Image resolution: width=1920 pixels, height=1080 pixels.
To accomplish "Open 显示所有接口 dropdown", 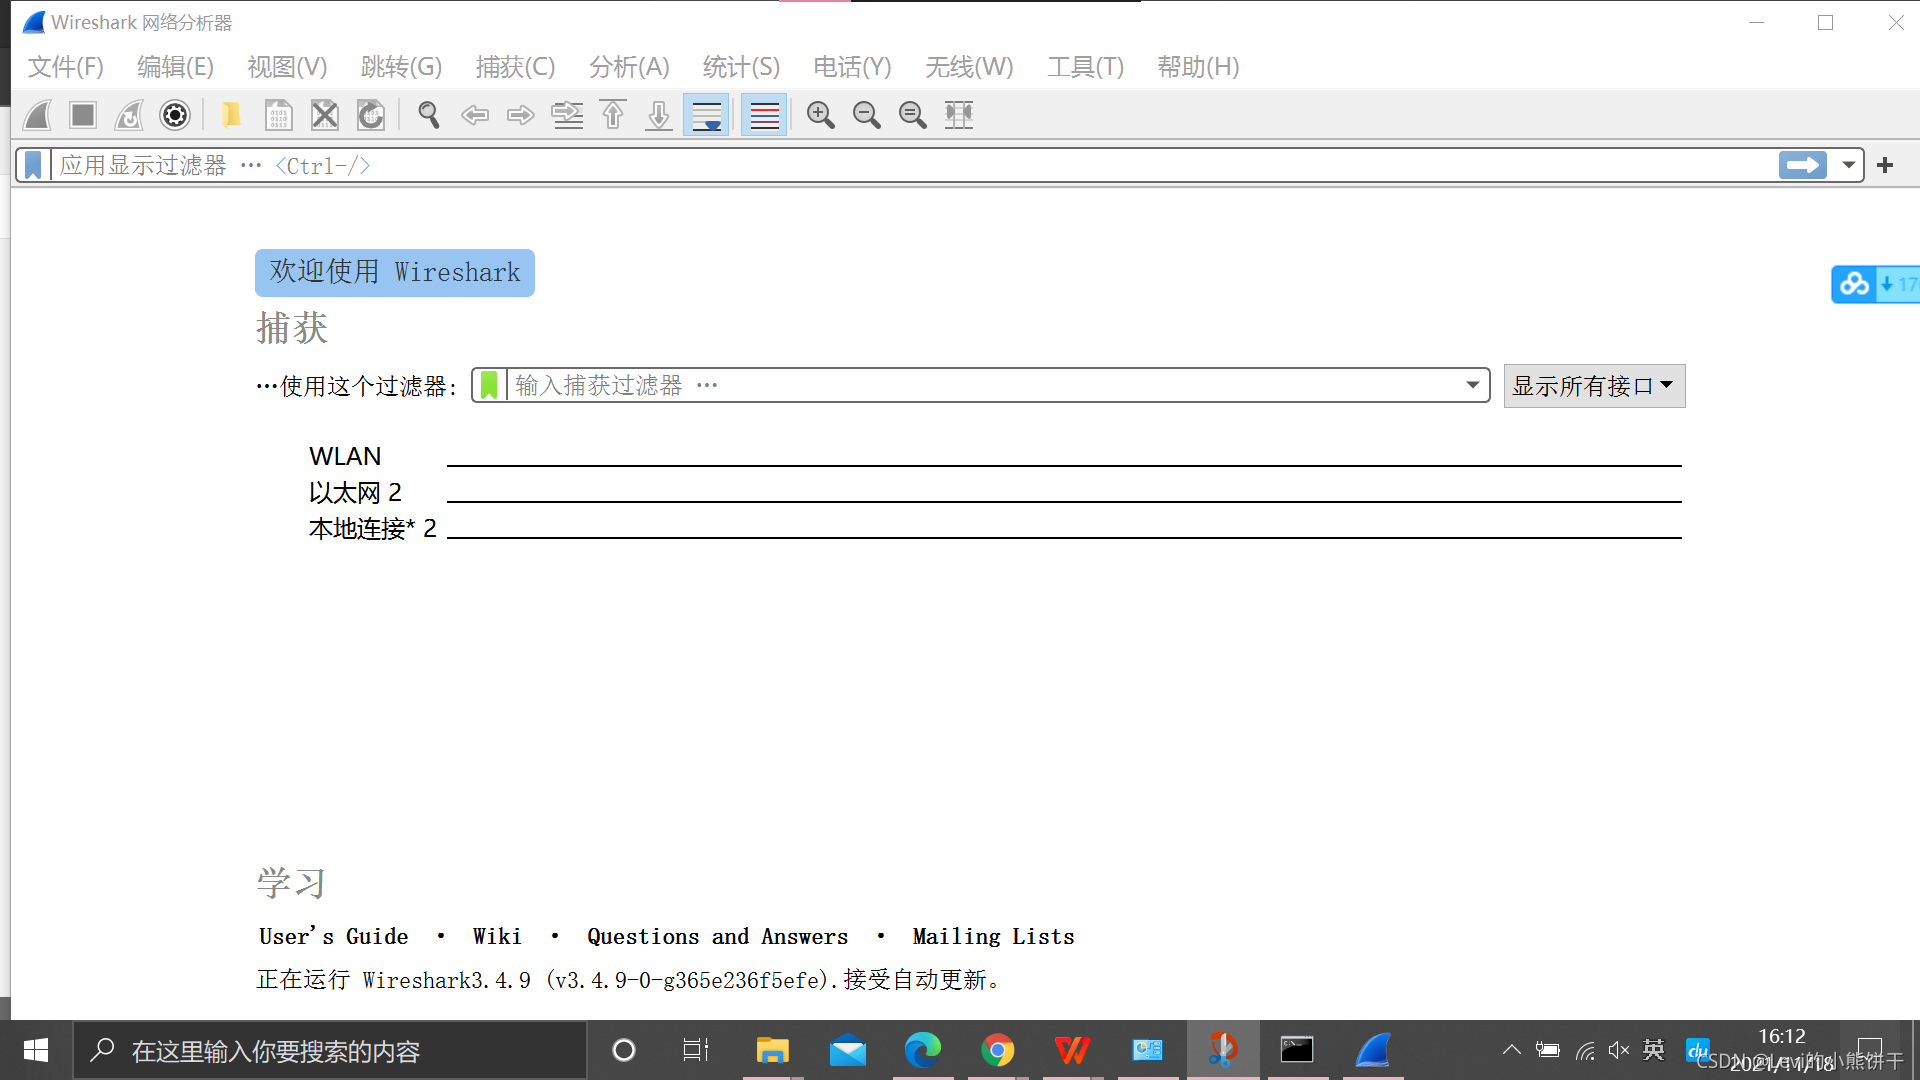I will coord(1594,386).
